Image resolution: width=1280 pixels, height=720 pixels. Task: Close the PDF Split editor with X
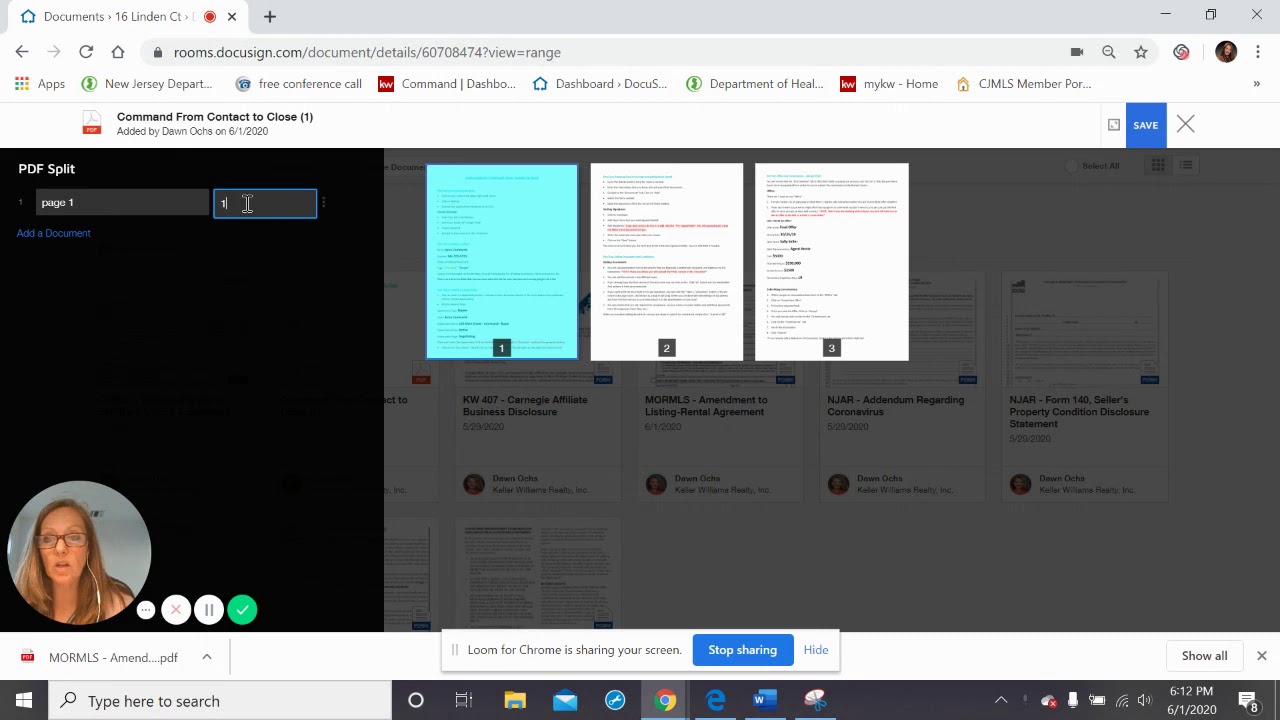click(1185, 125)
